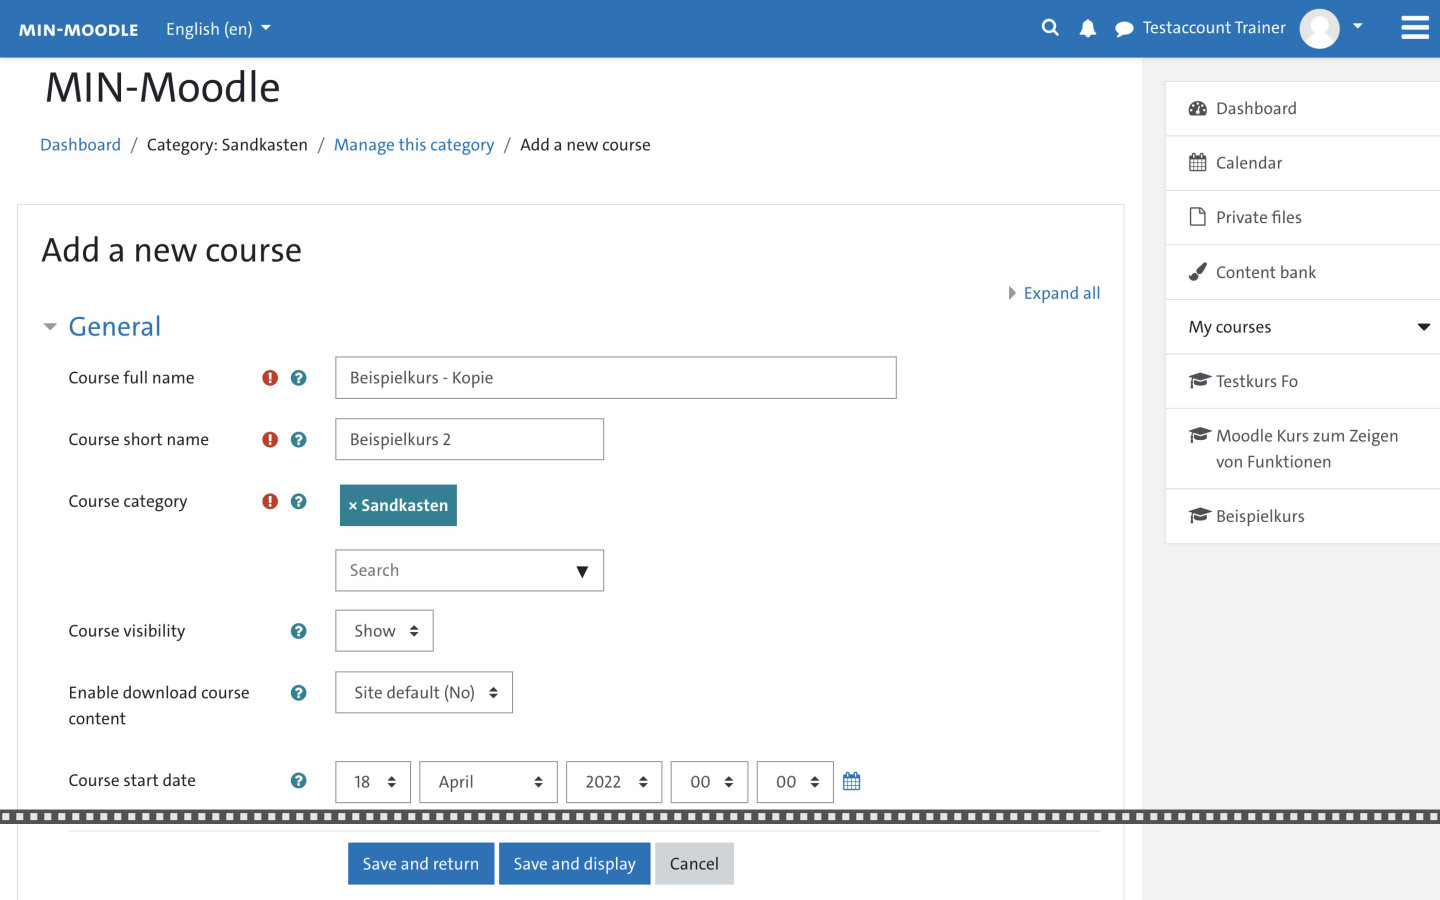This screenshot has width=1440, height=900.
Task: Open help for Course short name
Action: 298,440
